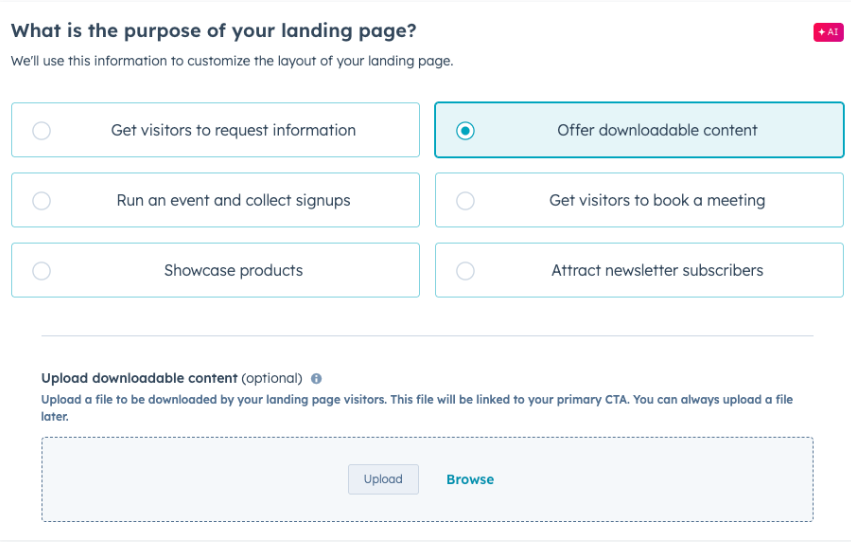Click the upload description helper text
Screen dimensions: 851x542
point(417,408)
